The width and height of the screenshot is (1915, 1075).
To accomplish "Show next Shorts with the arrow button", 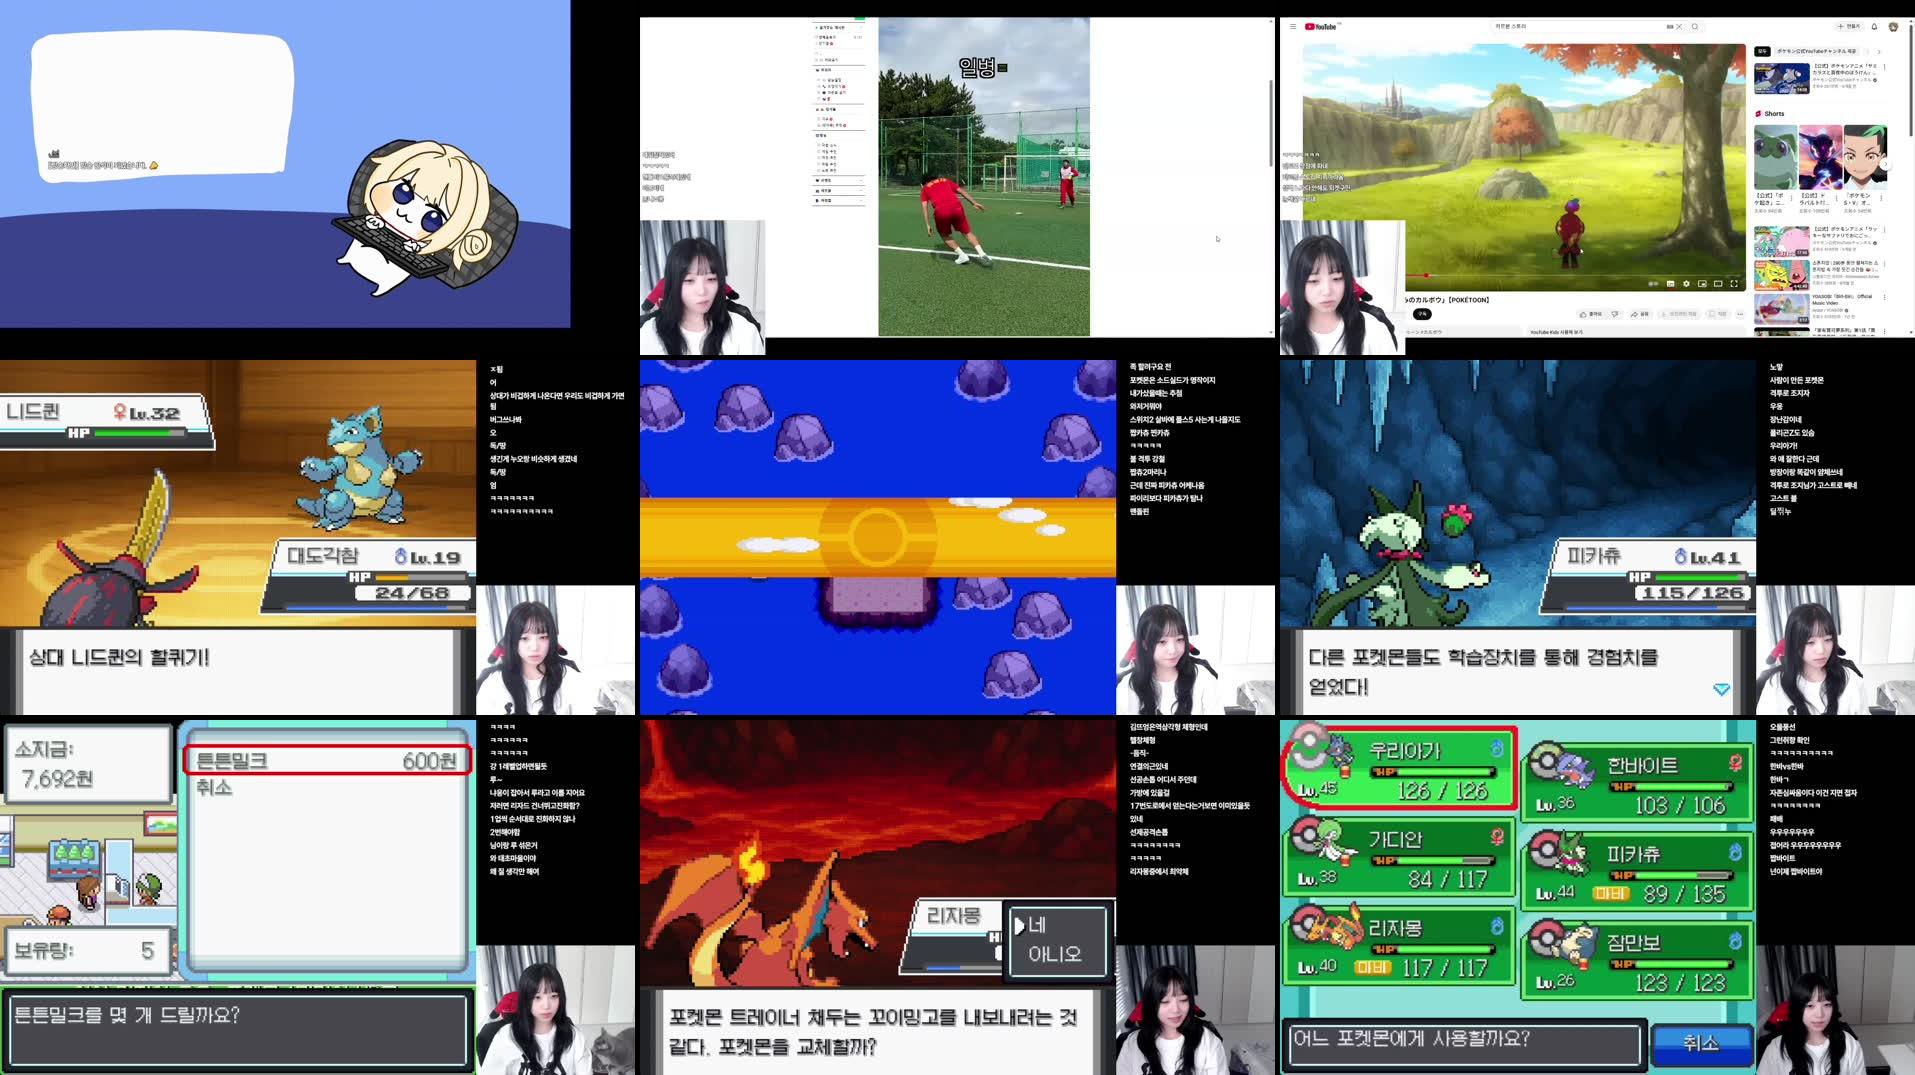I will (1885, 163).
